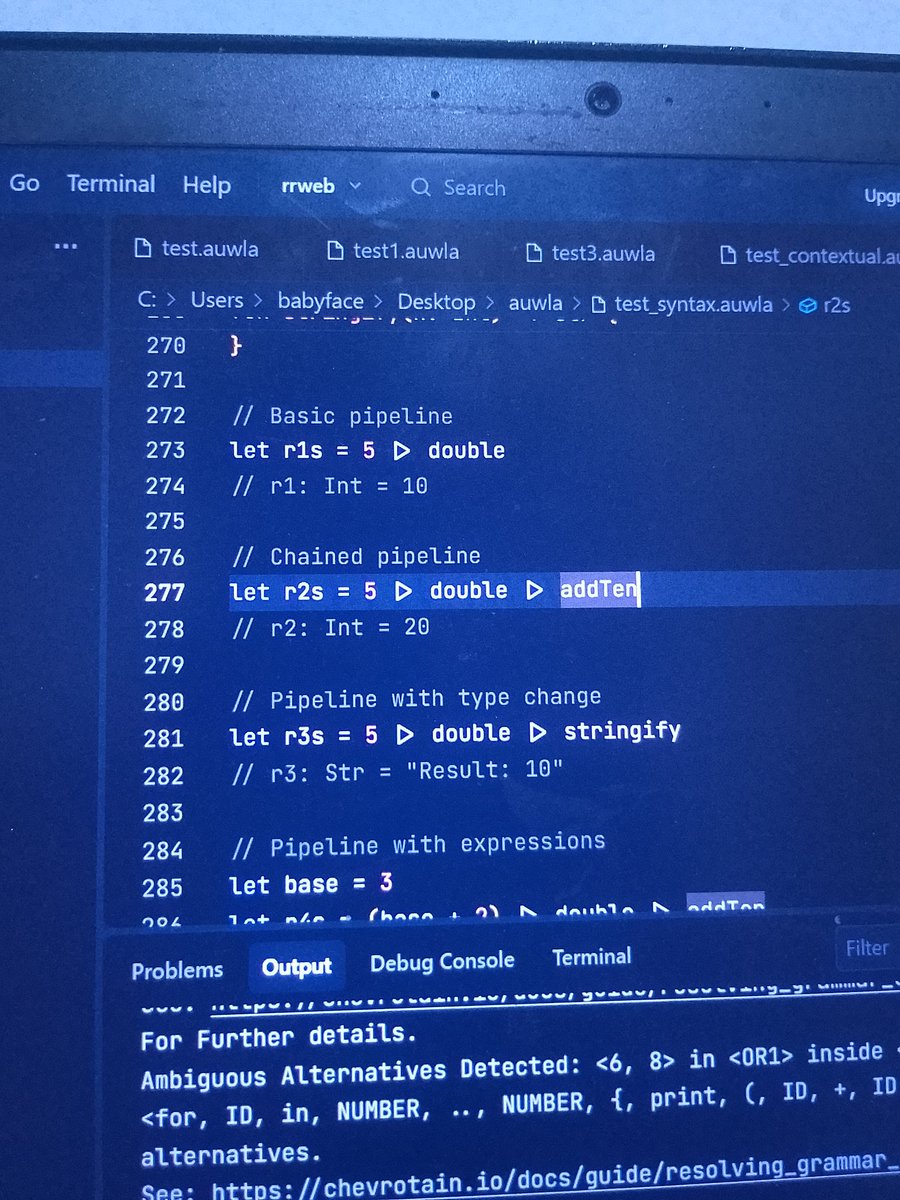
Task: Expand the rrweb dropdown
Action: (321, 186)
